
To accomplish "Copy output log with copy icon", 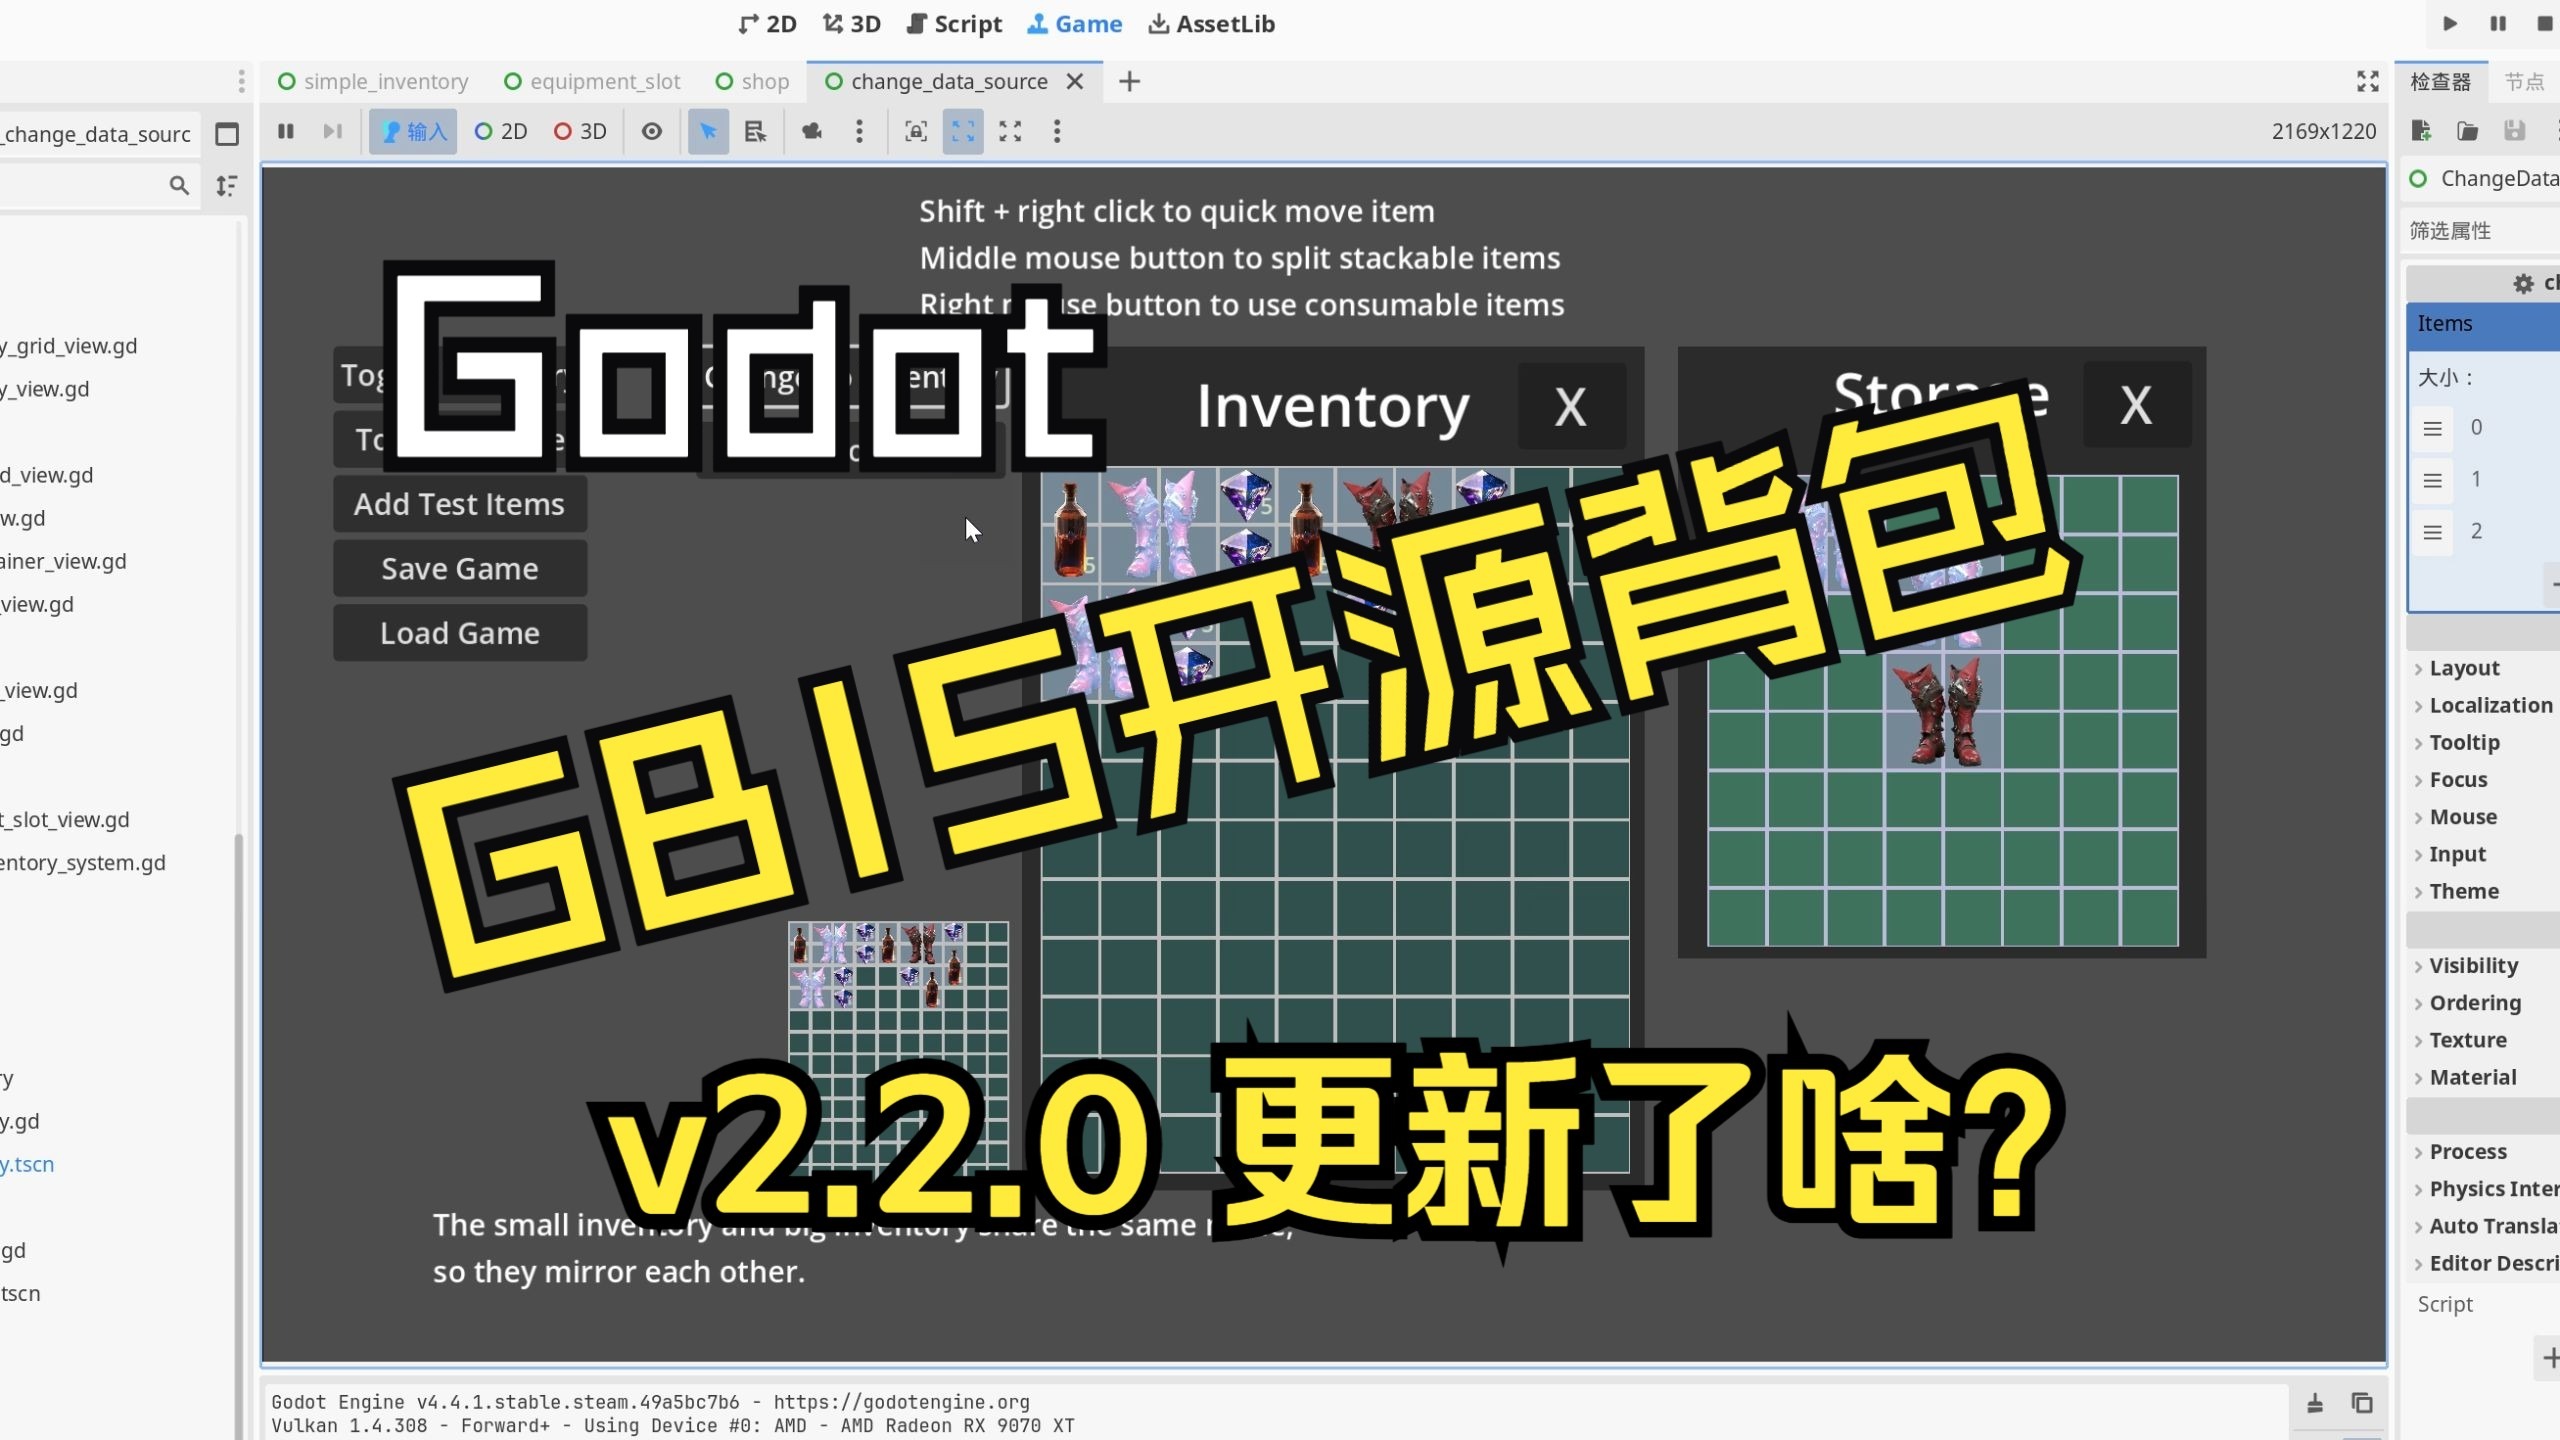I will [x=2362, y=1403].
